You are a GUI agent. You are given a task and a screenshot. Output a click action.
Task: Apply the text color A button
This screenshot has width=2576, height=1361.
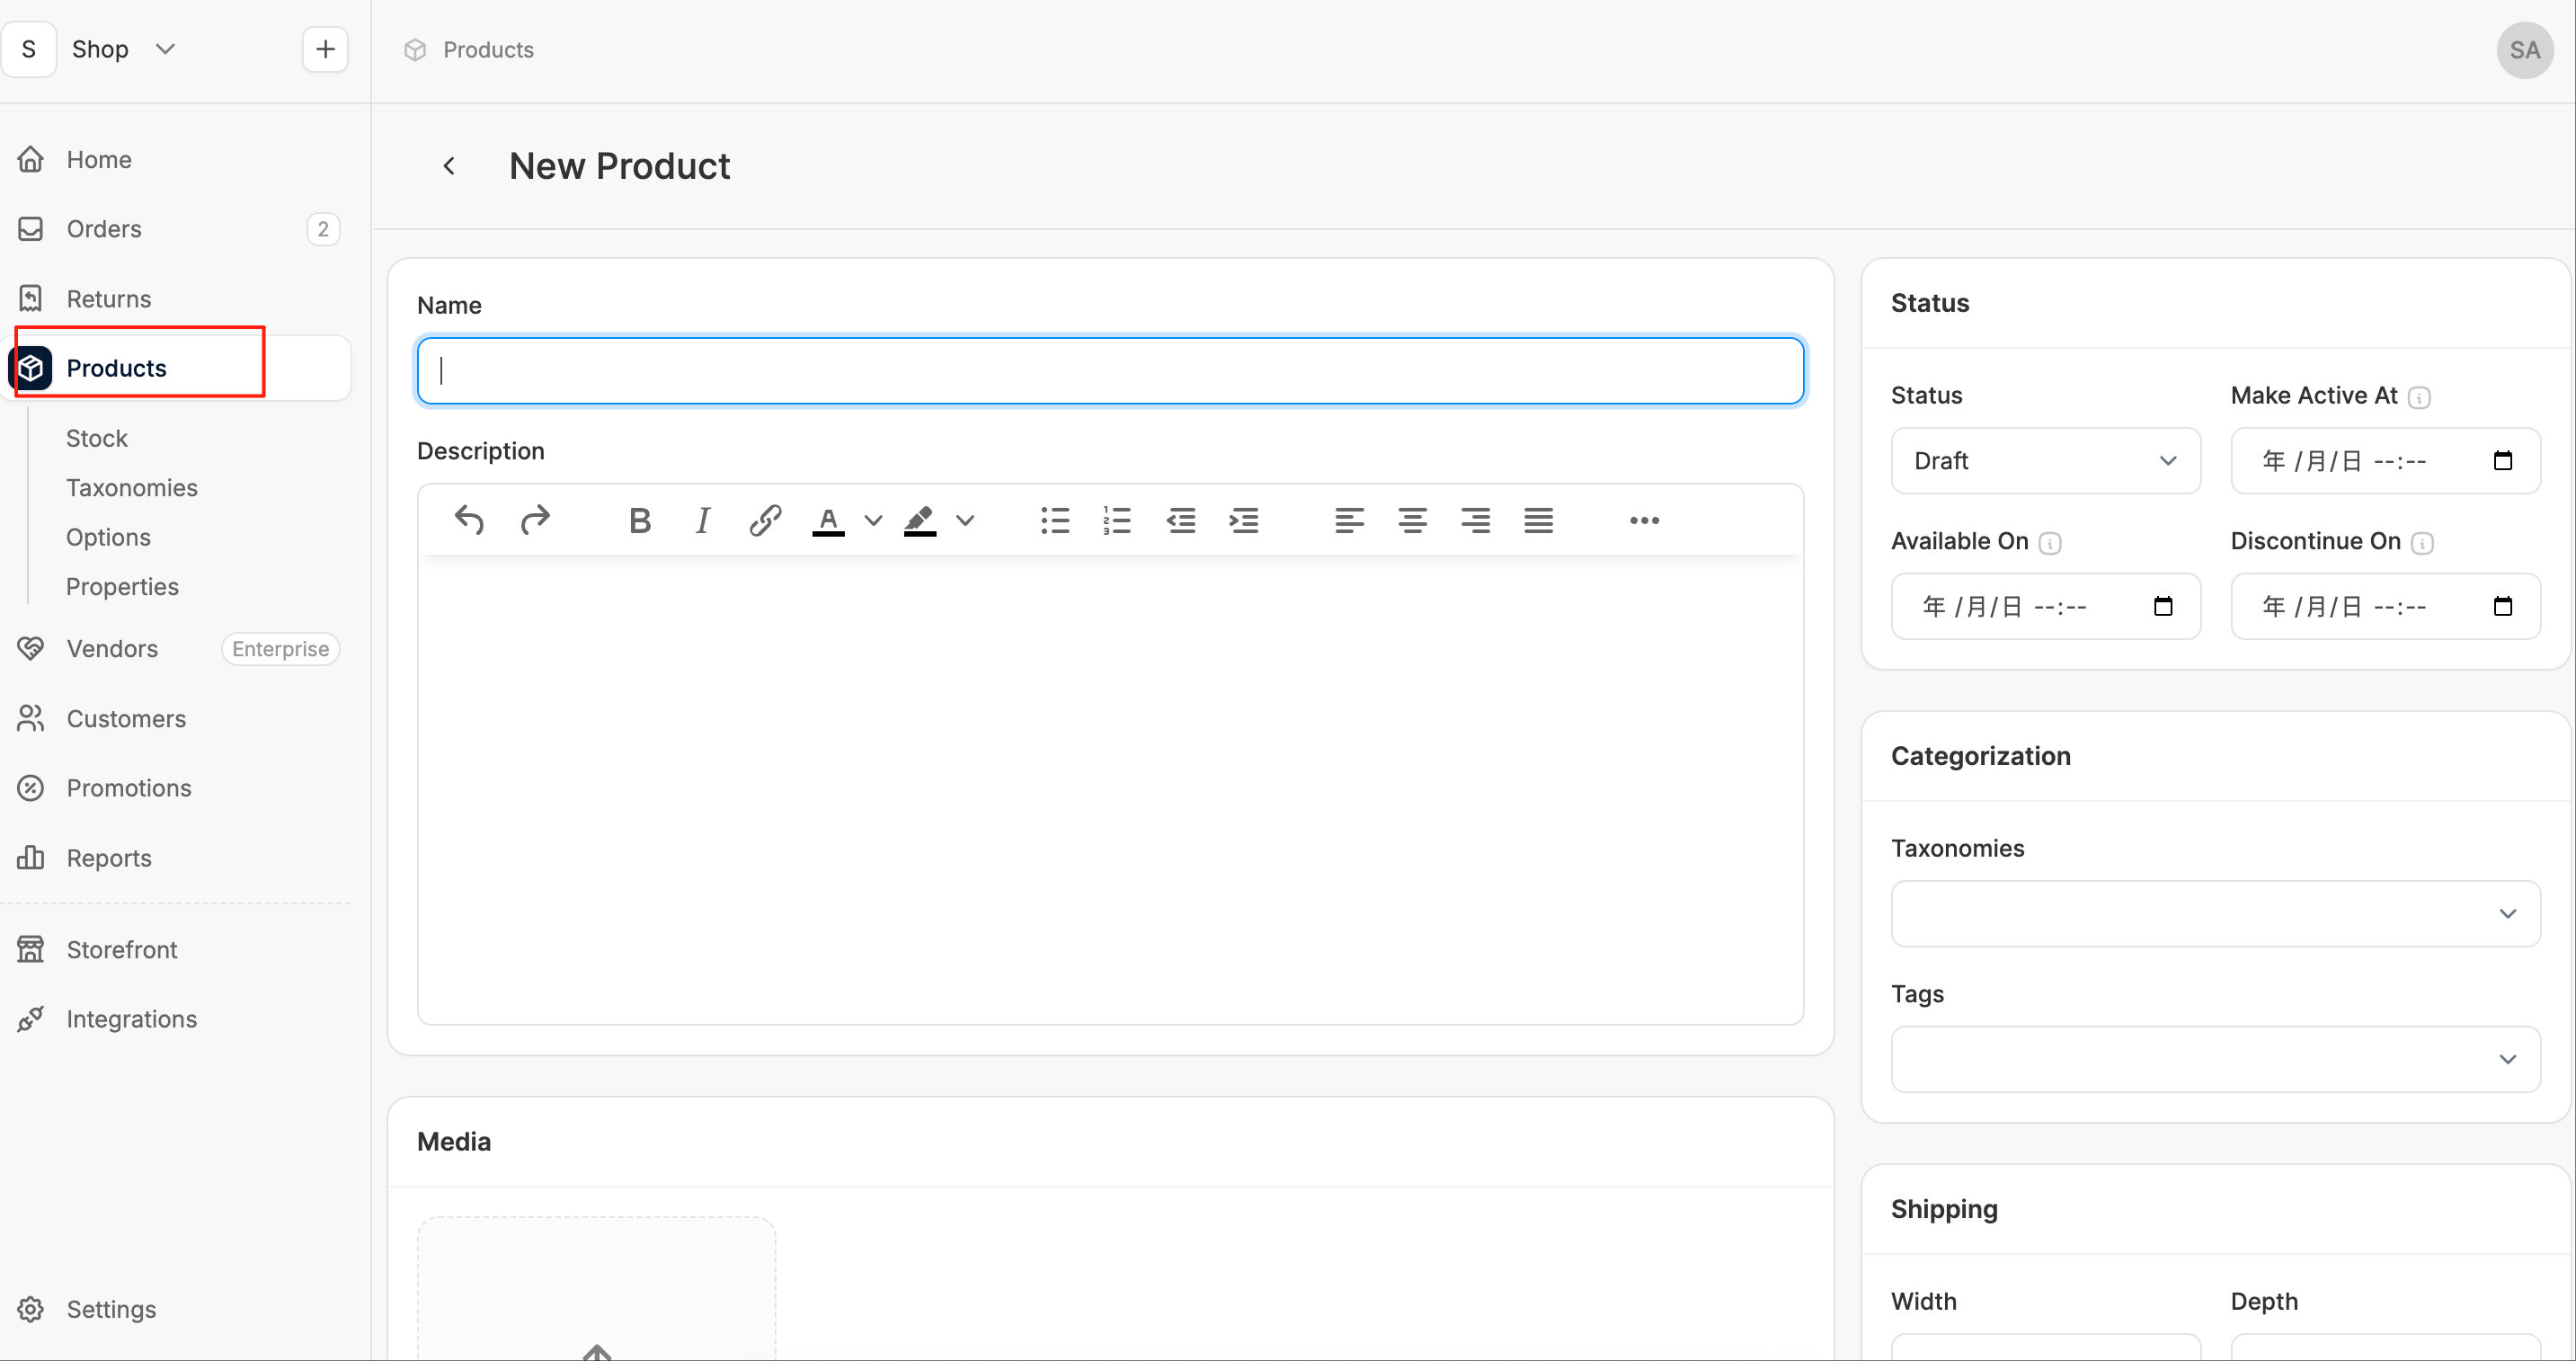[828, 520]
